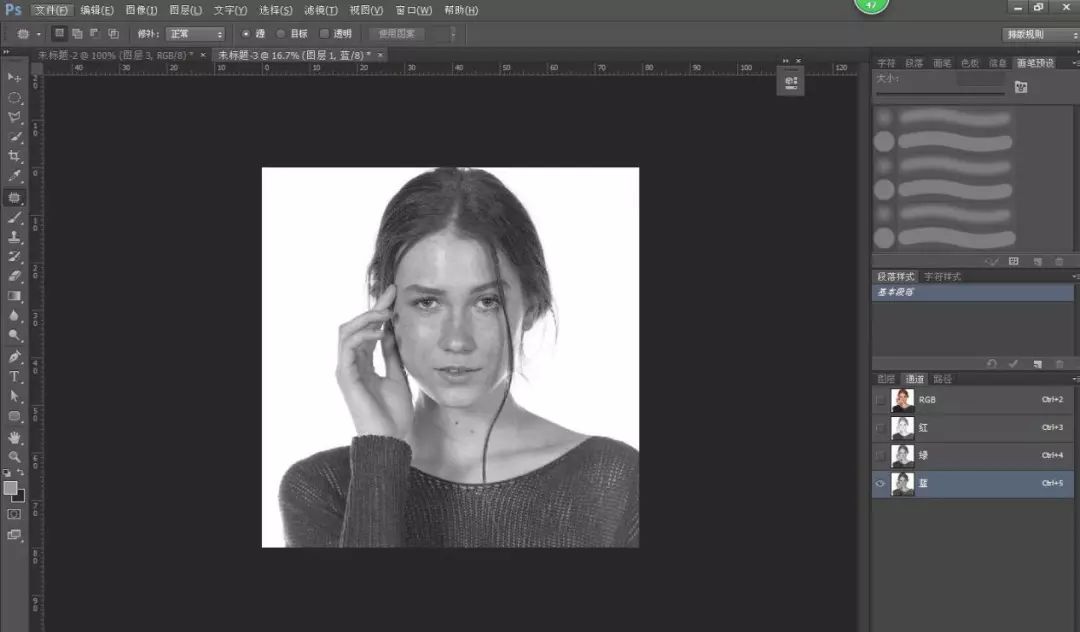Switch to the 未标题-2 document tab
Image resolution: width=1080 pixels, height=632 pixels.
(115, 55)
